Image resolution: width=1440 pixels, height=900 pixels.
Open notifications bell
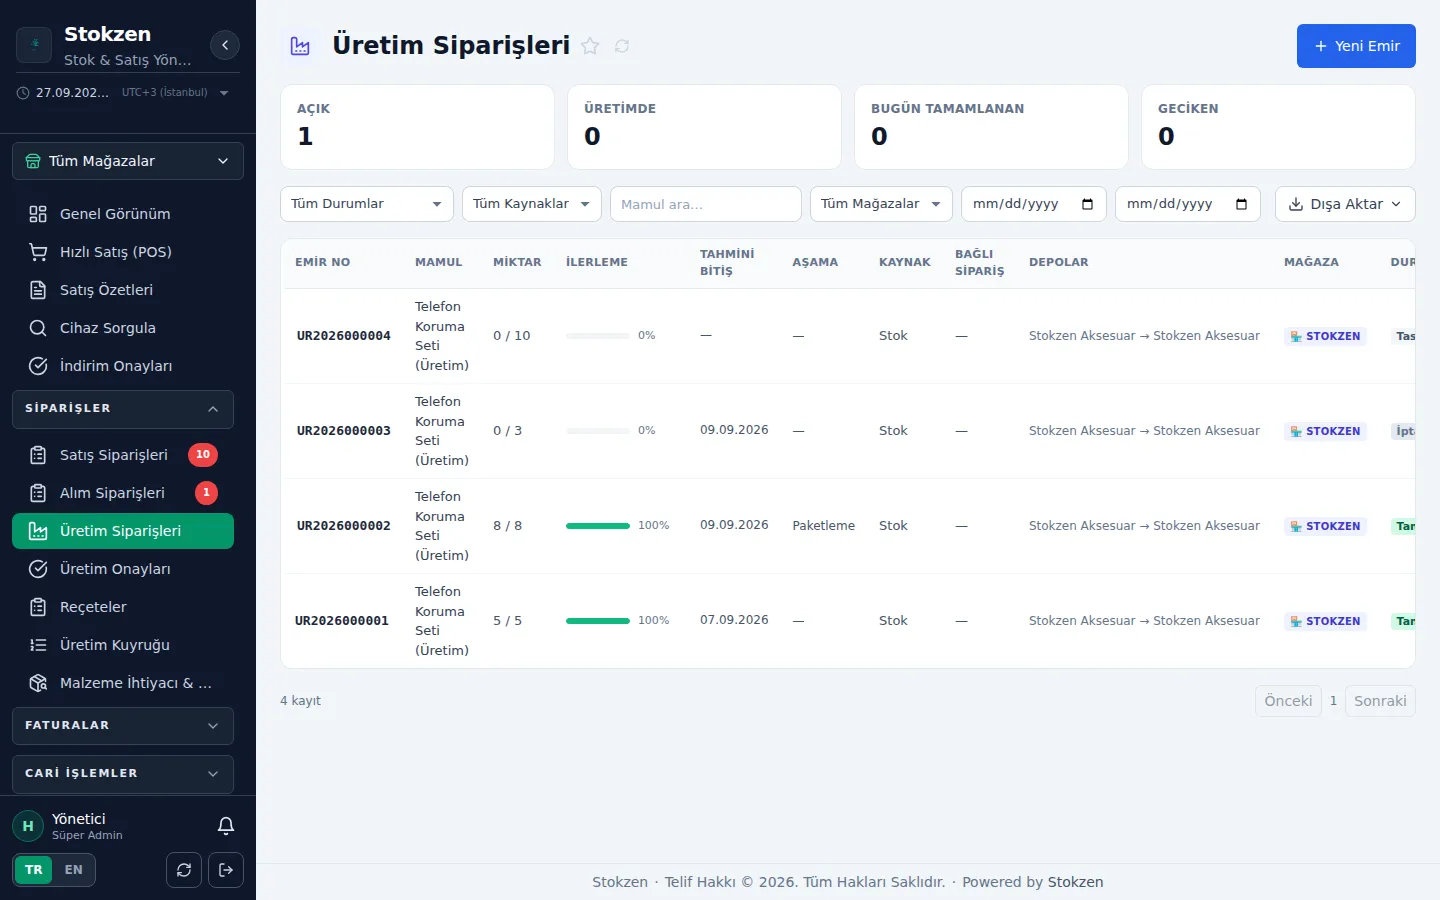[226, 826]
